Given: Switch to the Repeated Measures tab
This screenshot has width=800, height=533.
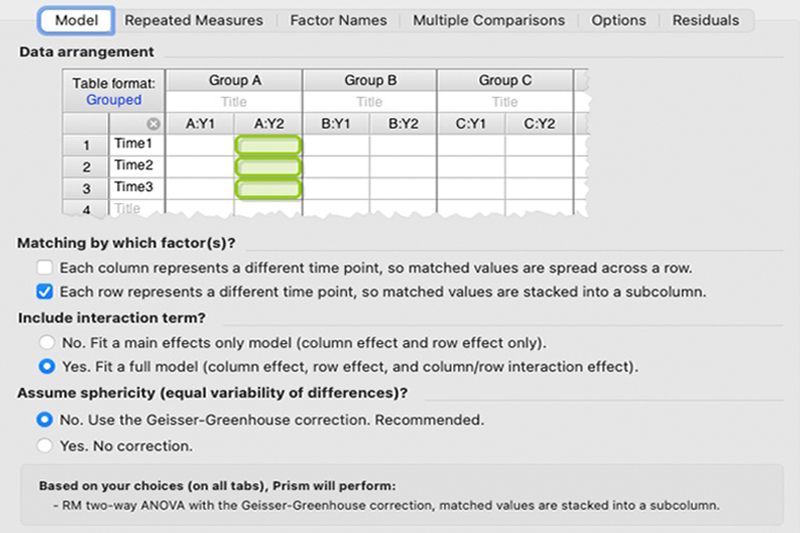Looking at the screenshot, I should click(x=194, y=20).
